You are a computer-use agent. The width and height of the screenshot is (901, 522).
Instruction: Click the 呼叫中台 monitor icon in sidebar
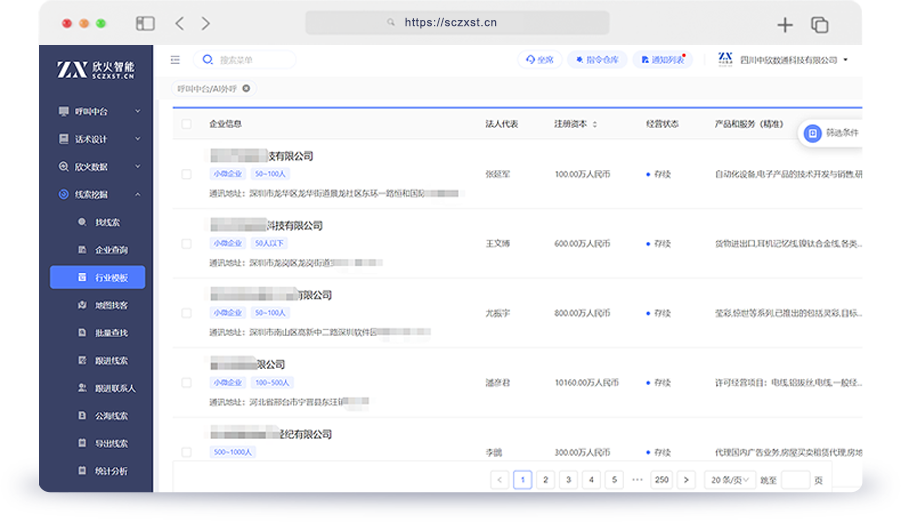[x=63, y=111]
